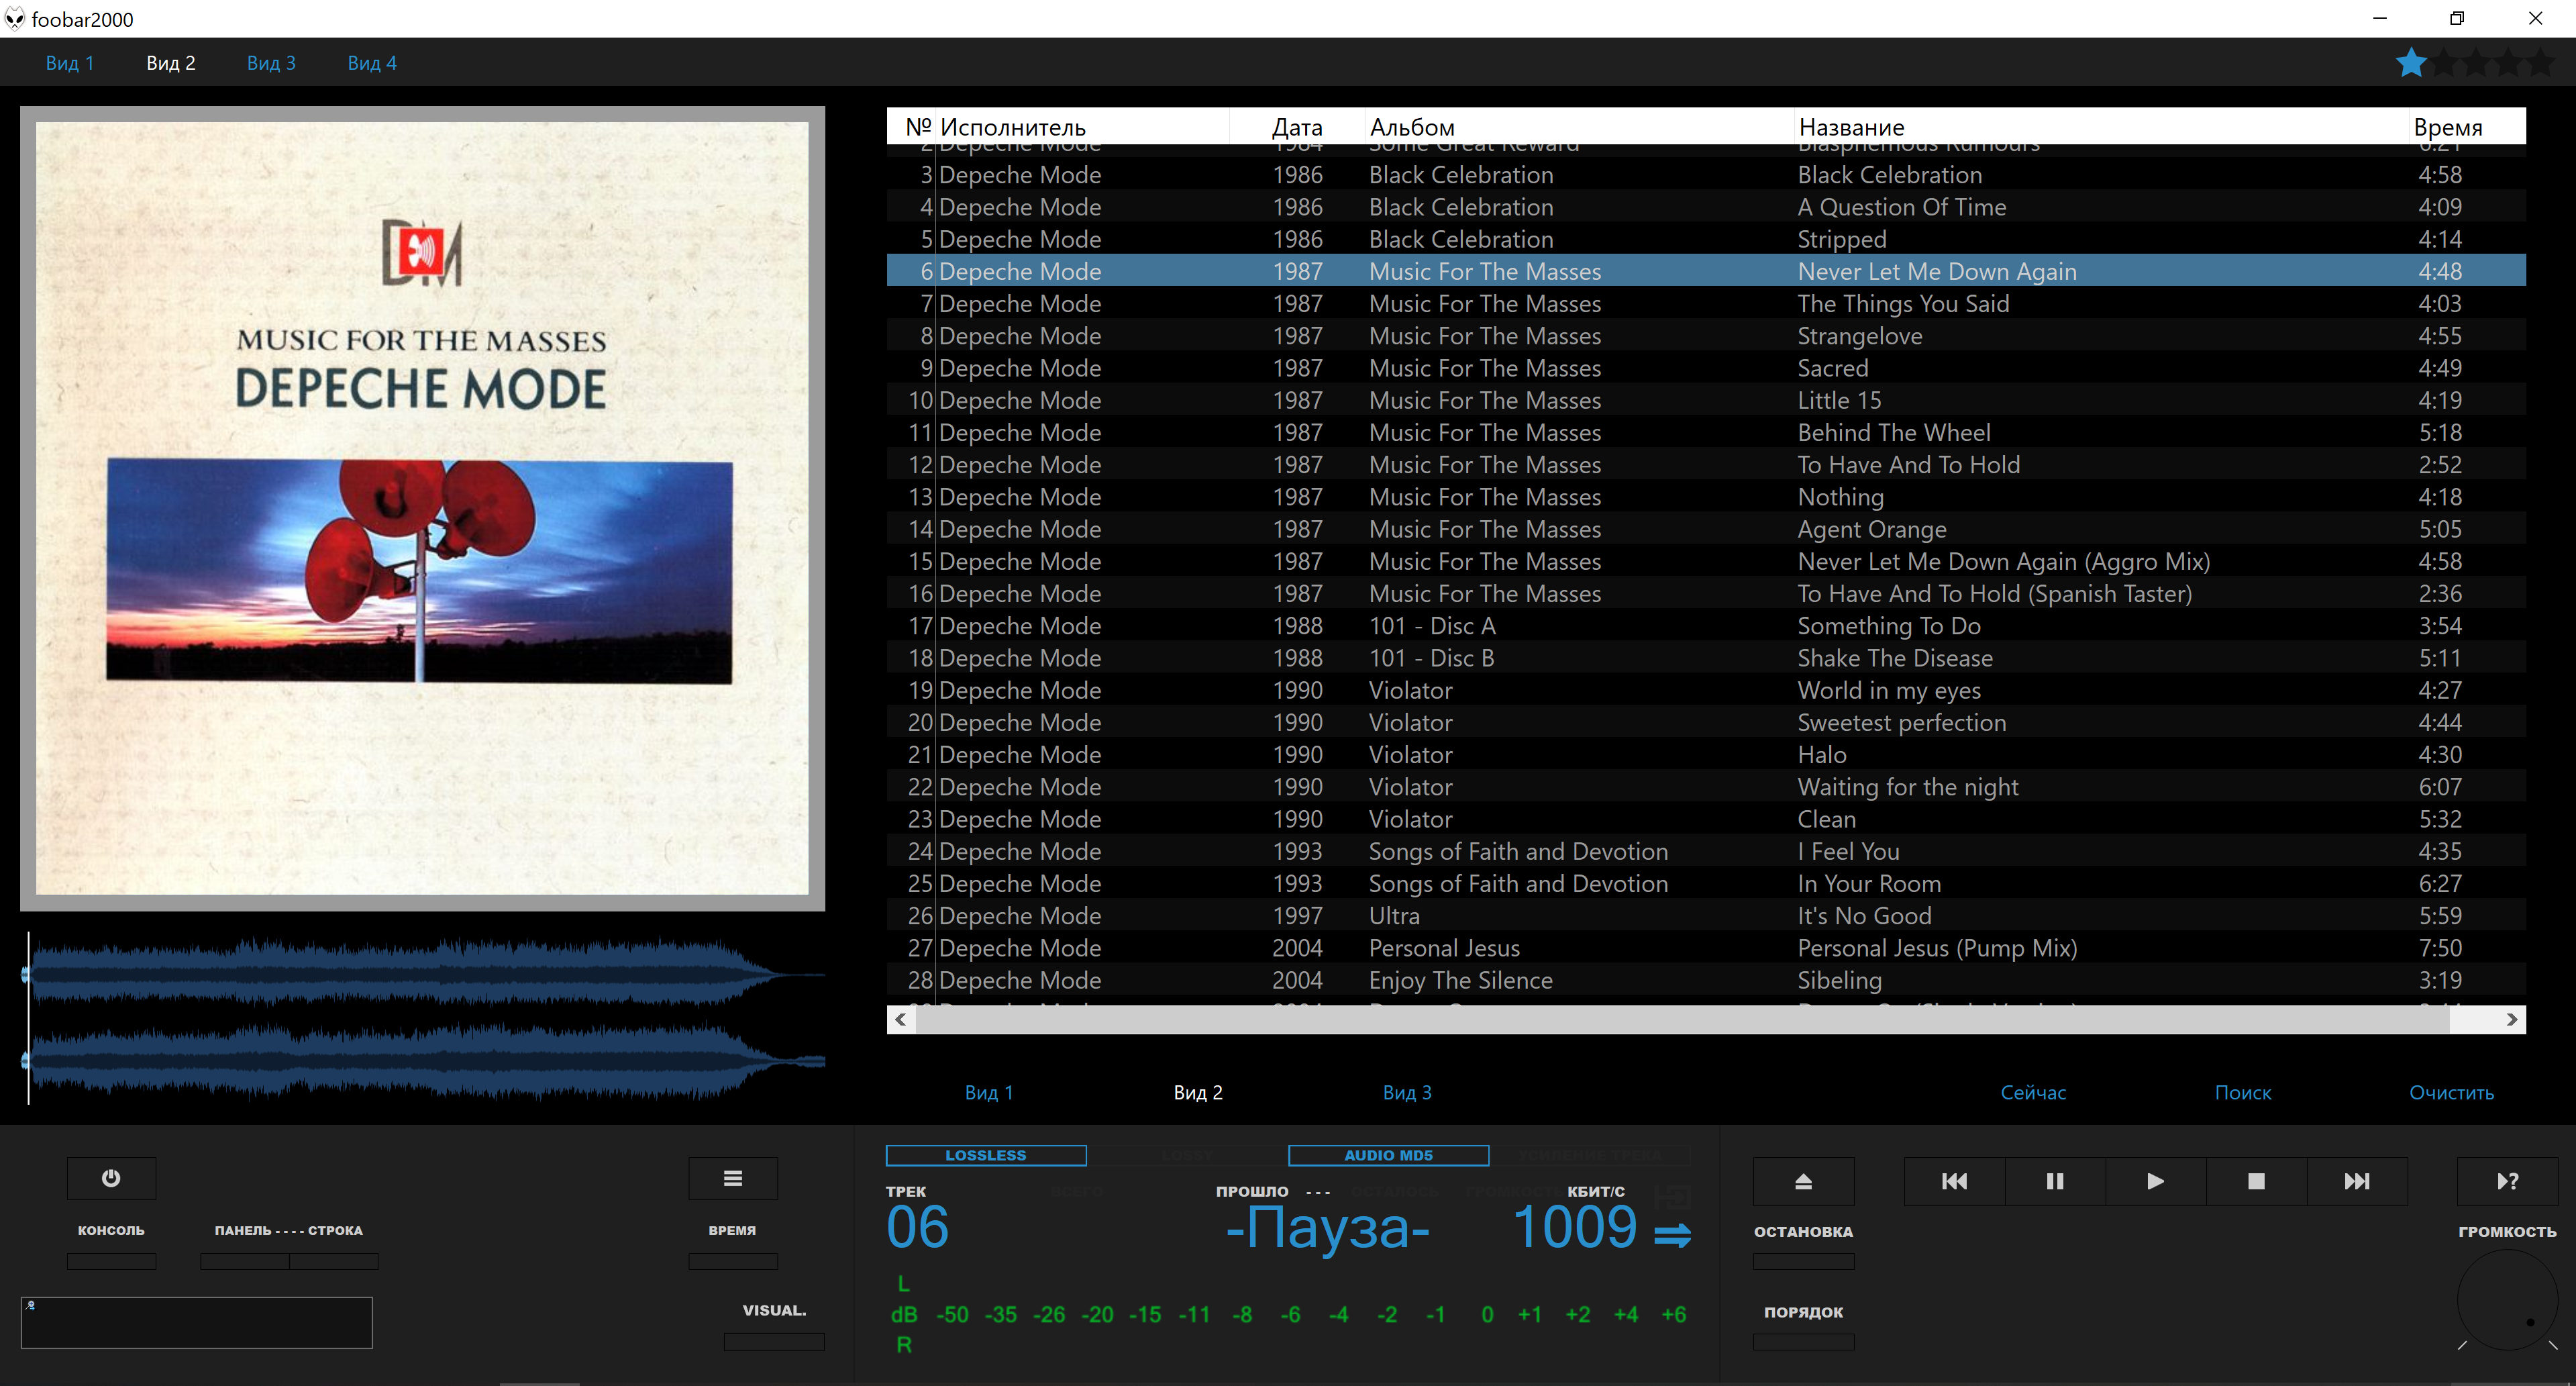Click the play button
This screenshot has width=2576, height=1386.
(2156, 1181)
